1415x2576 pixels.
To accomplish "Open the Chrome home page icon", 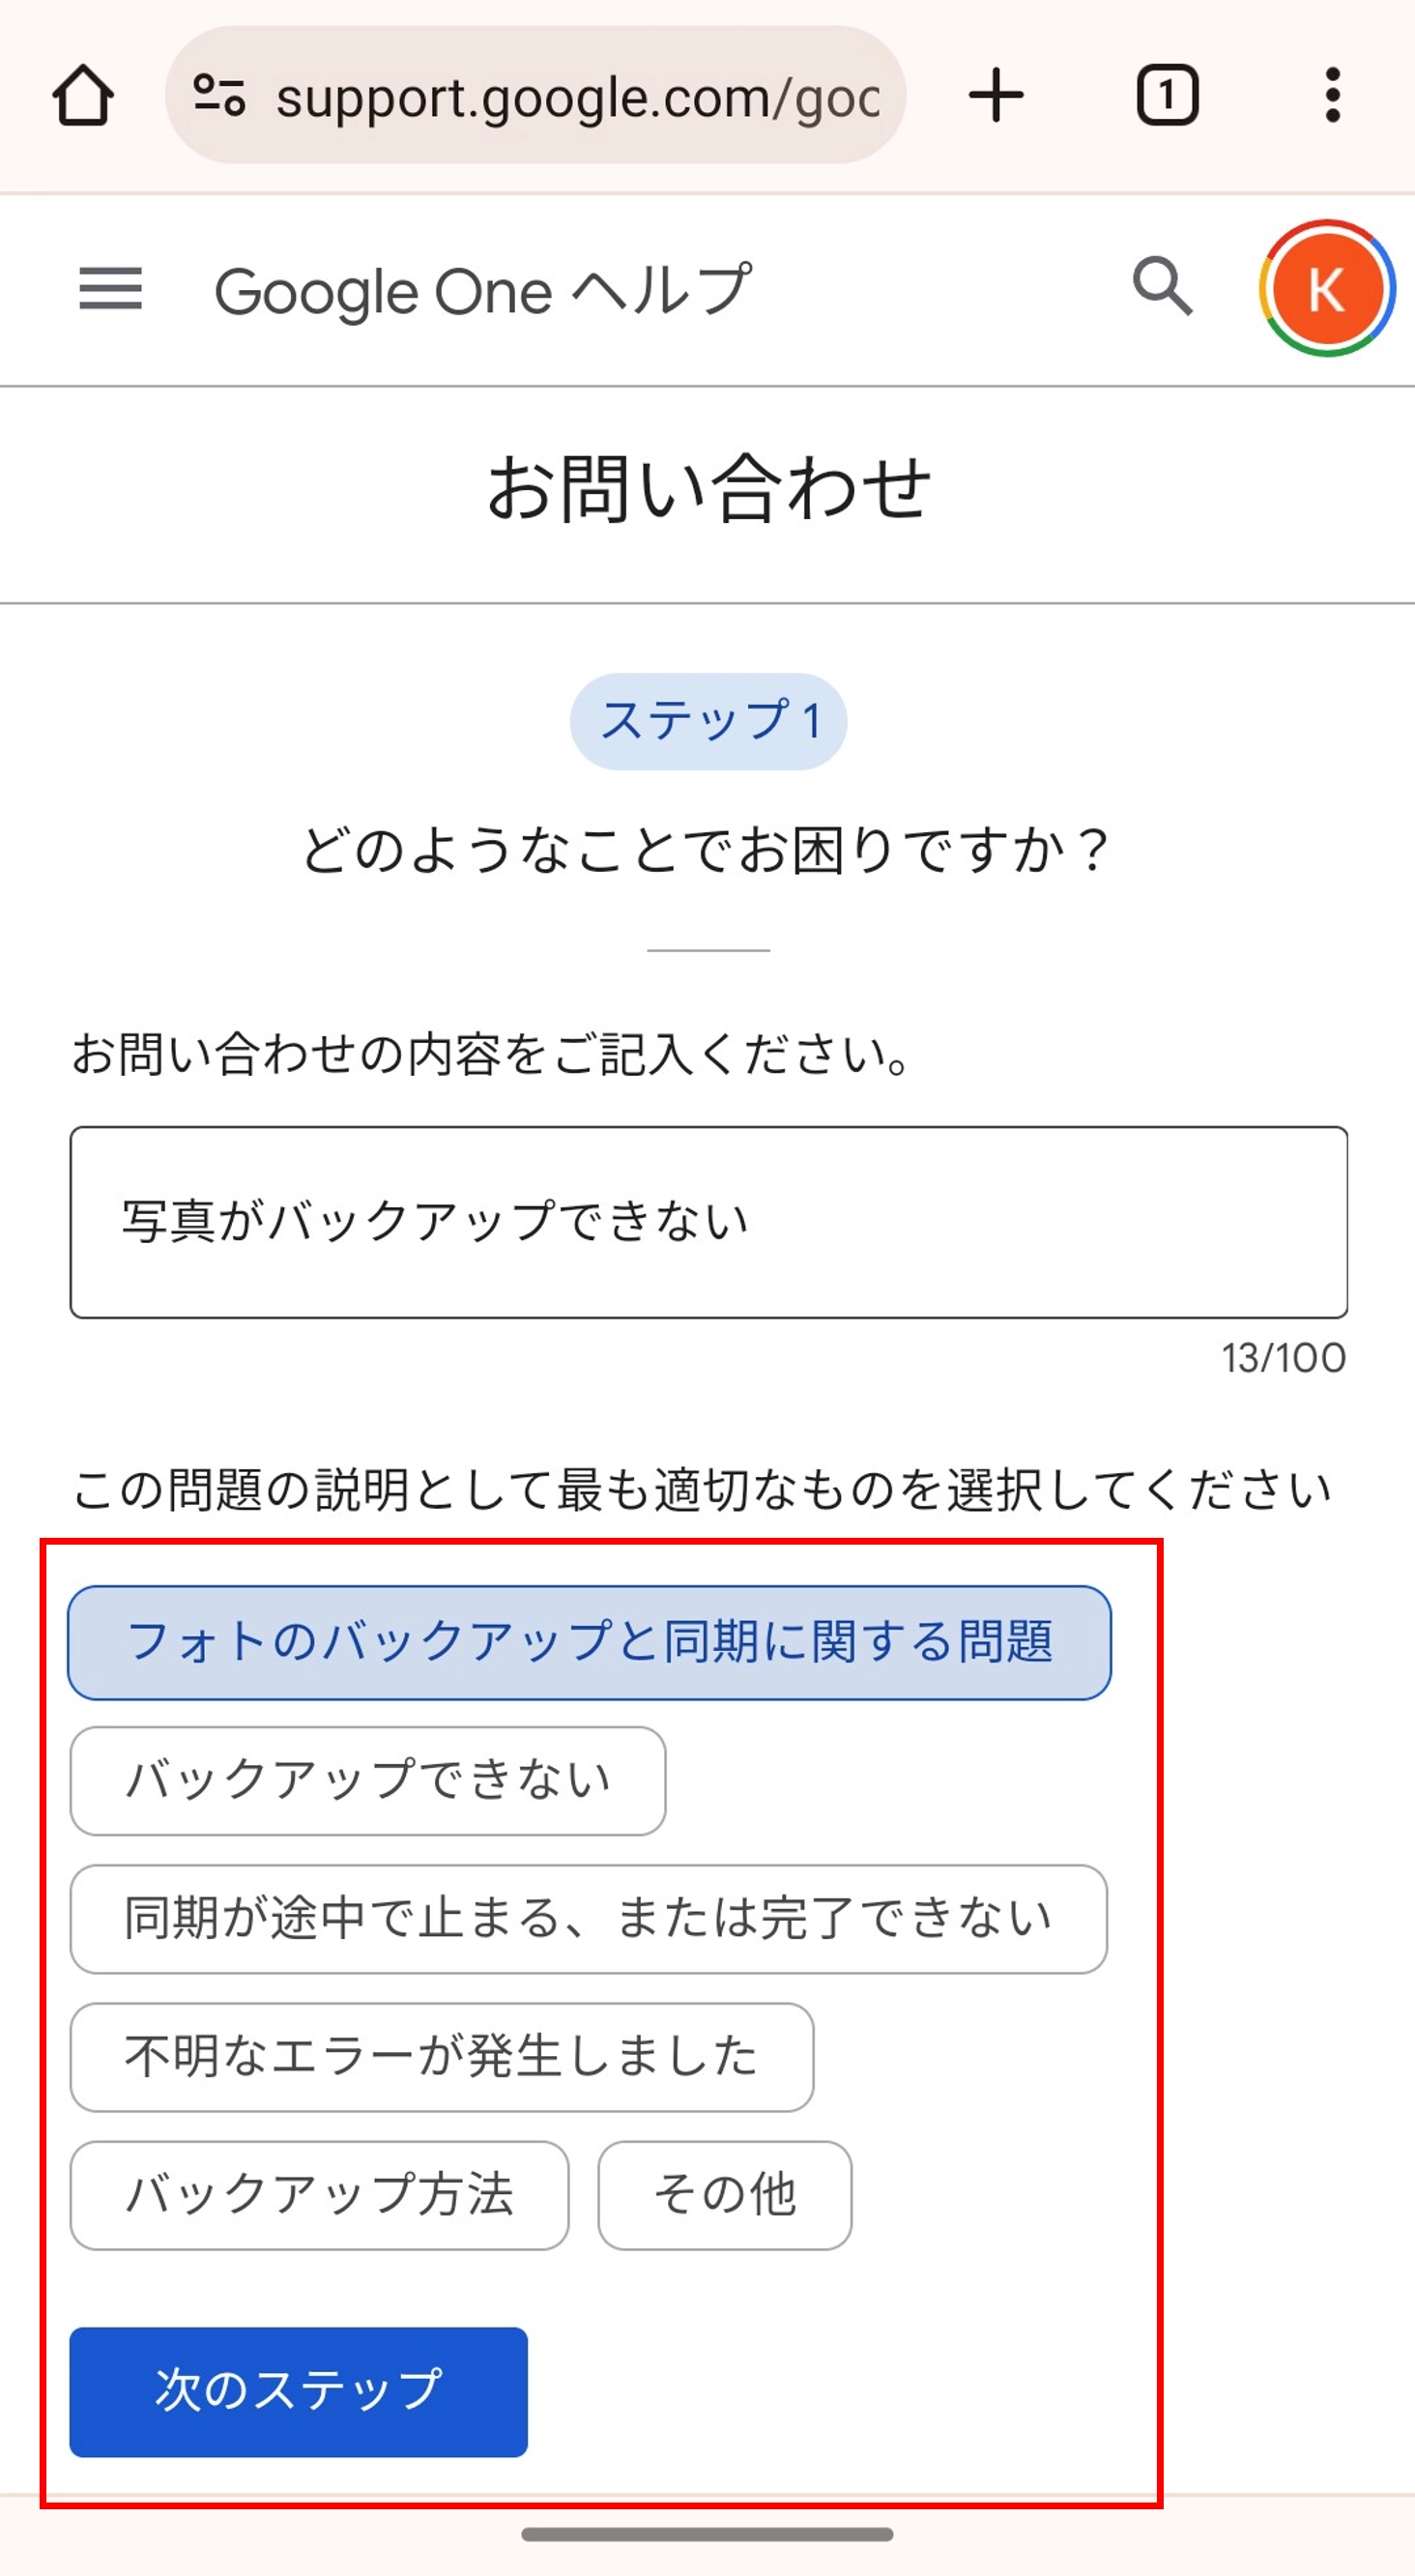I will [x=84, y=95].
